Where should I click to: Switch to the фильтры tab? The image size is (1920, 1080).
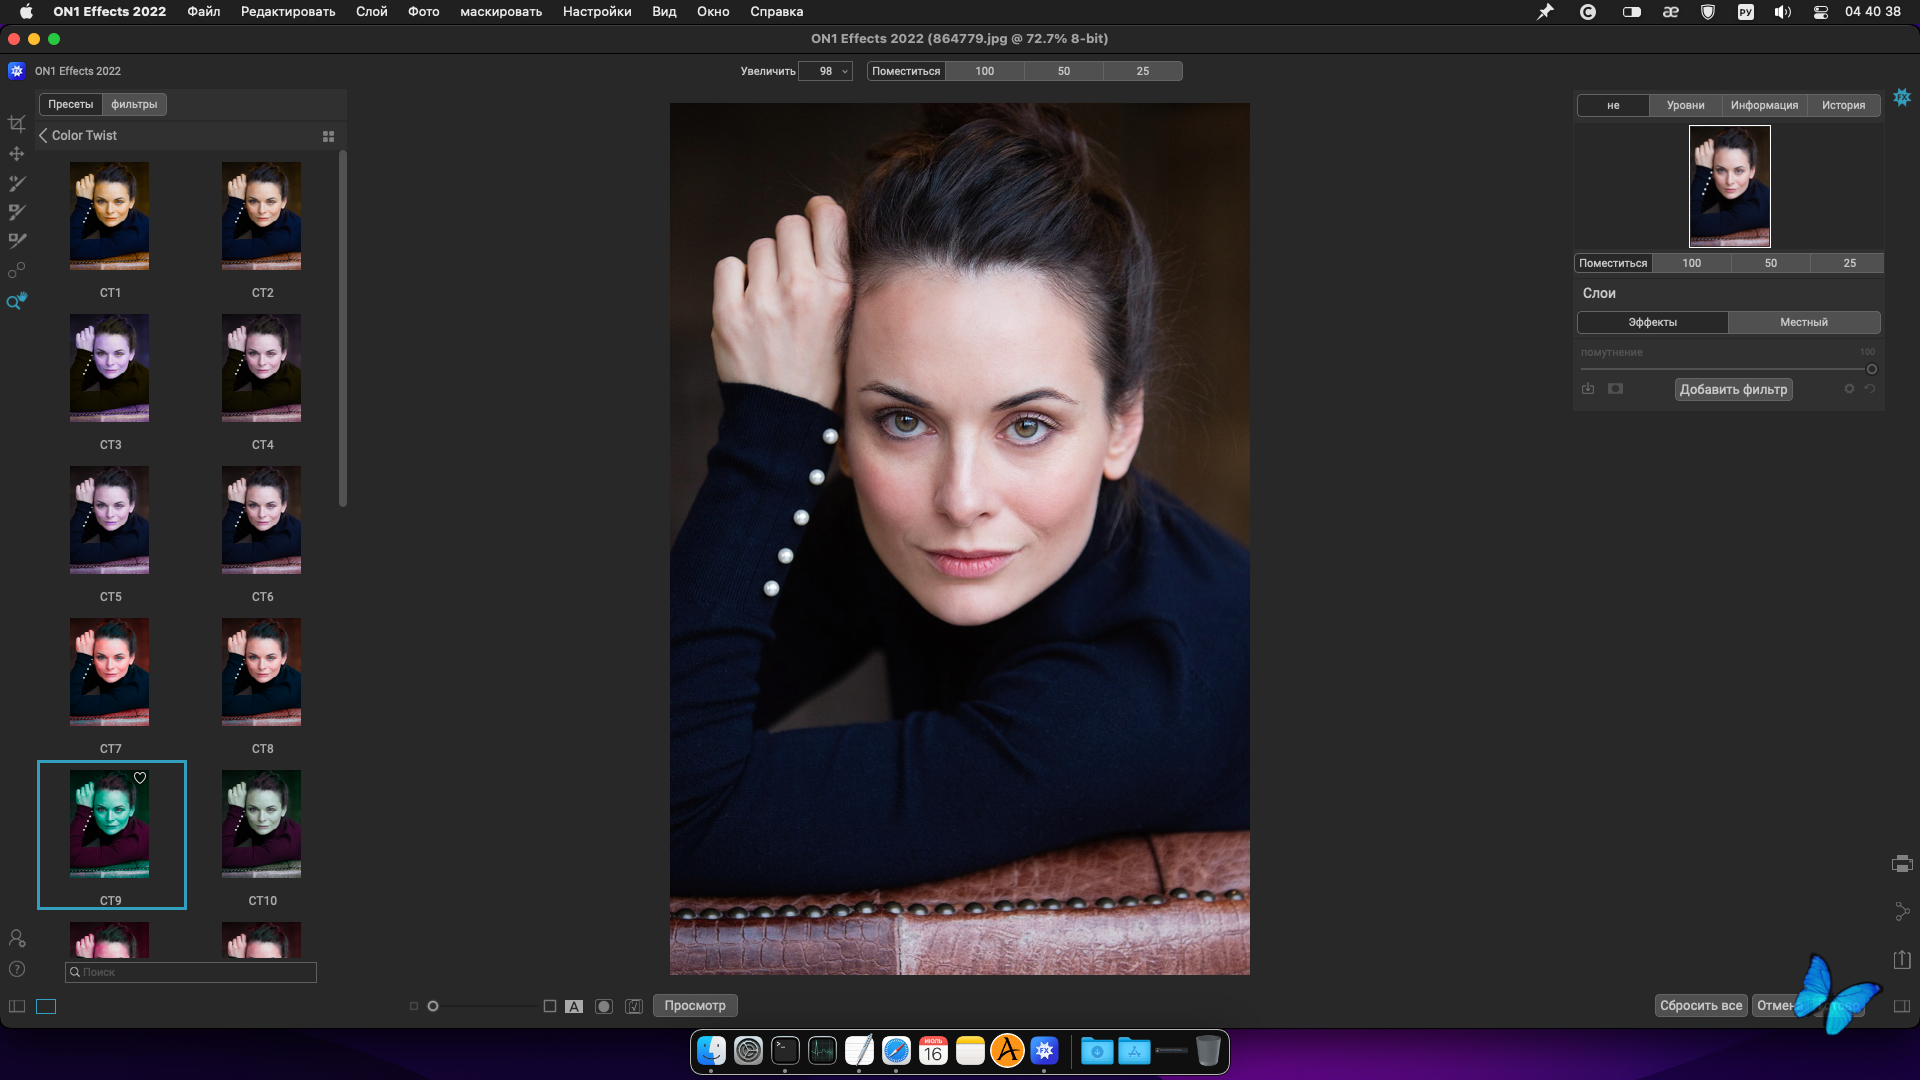pos(134,104)
